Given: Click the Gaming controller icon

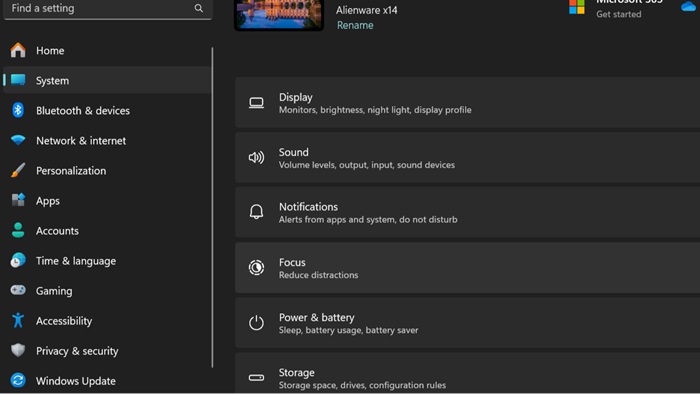Looking at the screenshot, I should pos(18,290).
